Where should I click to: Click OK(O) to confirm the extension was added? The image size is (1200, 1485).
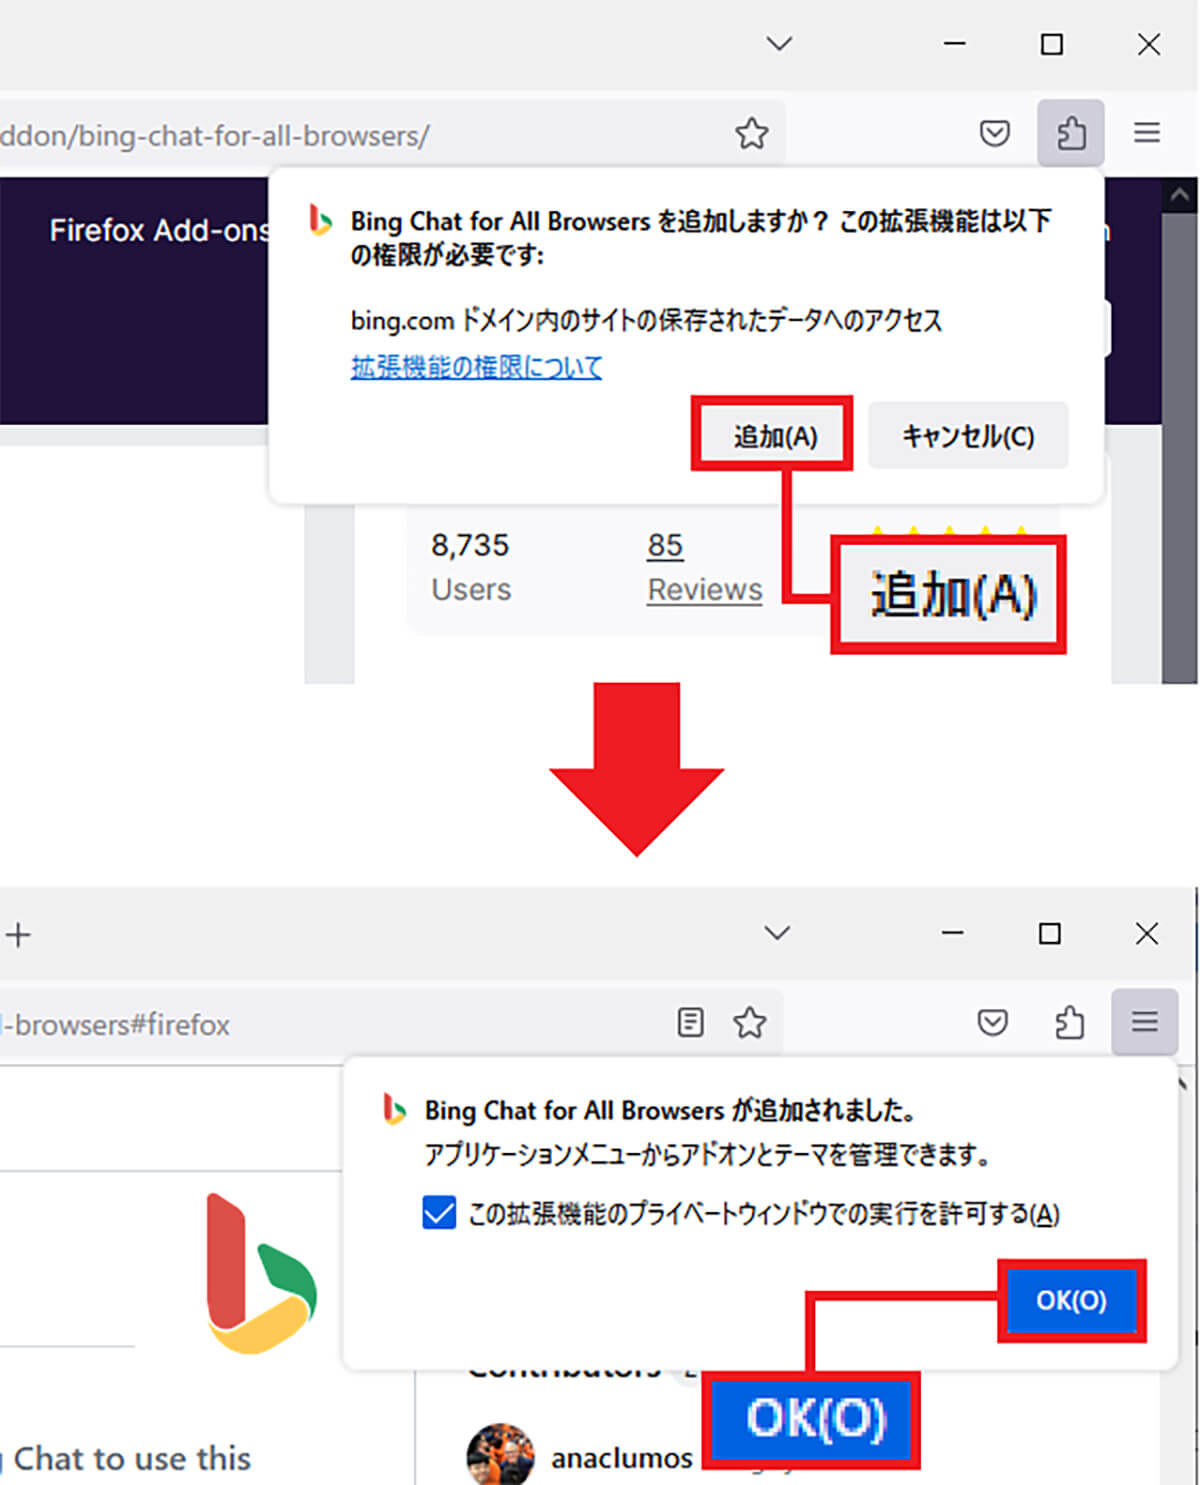(1071, 1300)
